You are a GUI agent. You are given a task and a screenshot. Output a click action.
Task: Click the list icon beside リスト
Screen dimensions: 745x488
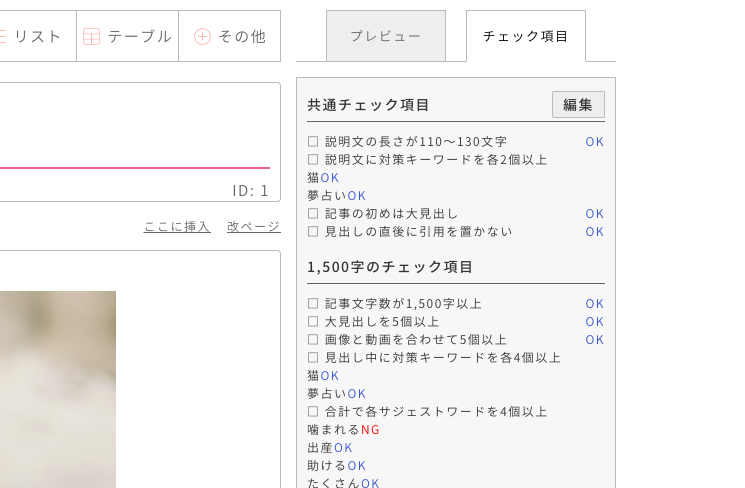pos(3,37)
